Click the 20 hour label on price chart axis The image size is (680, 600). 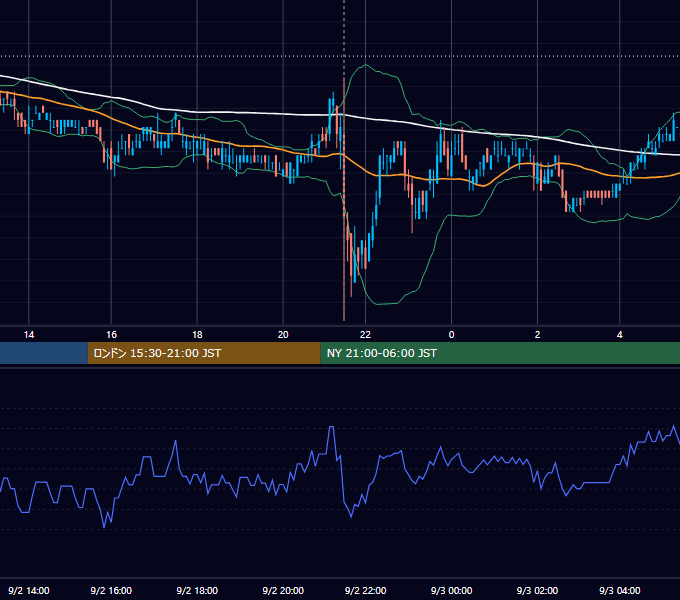pyautogui.click(x=283, y=335)
